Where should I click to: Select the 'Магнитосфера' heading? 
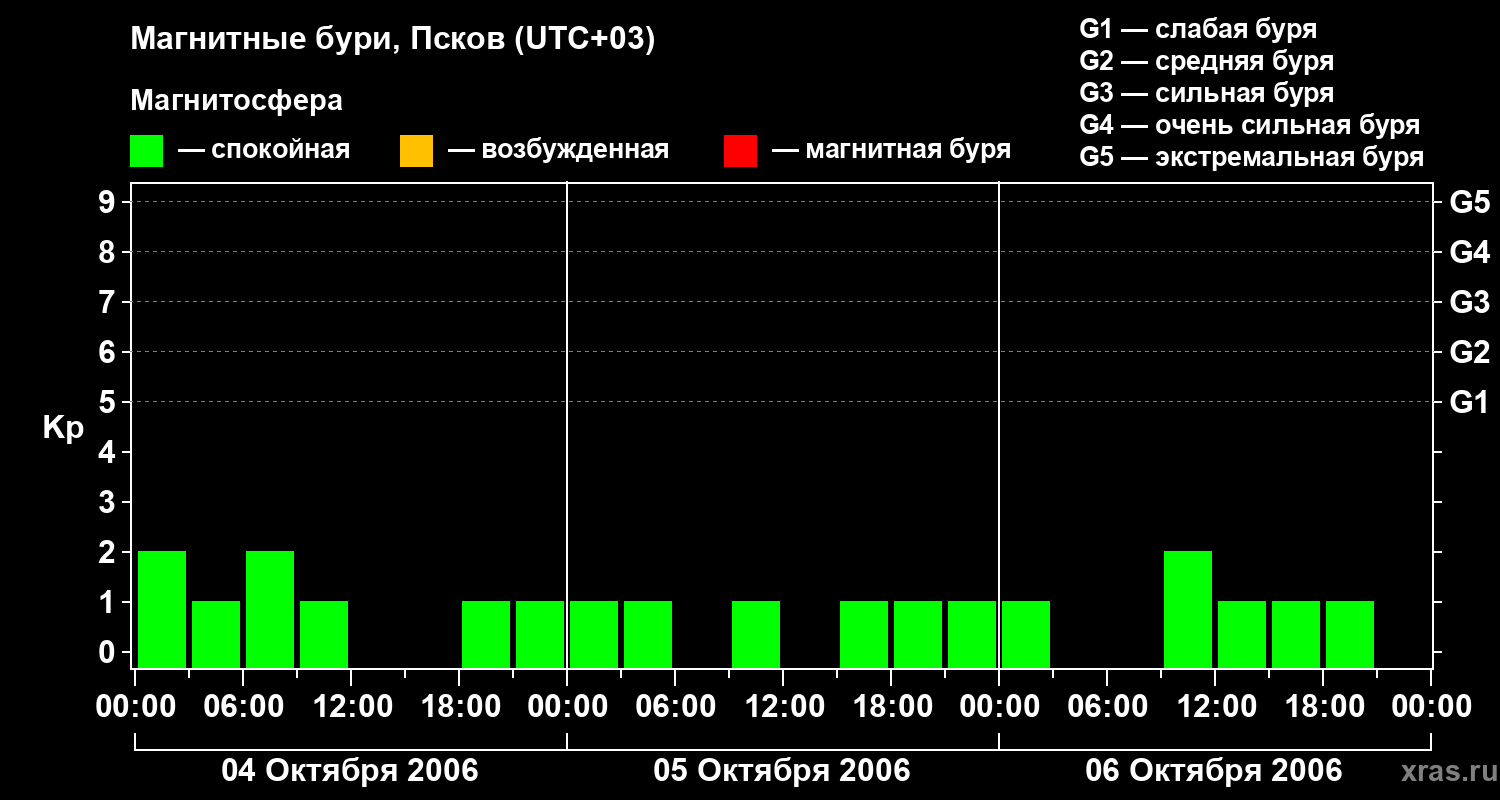tap(236, 101)
